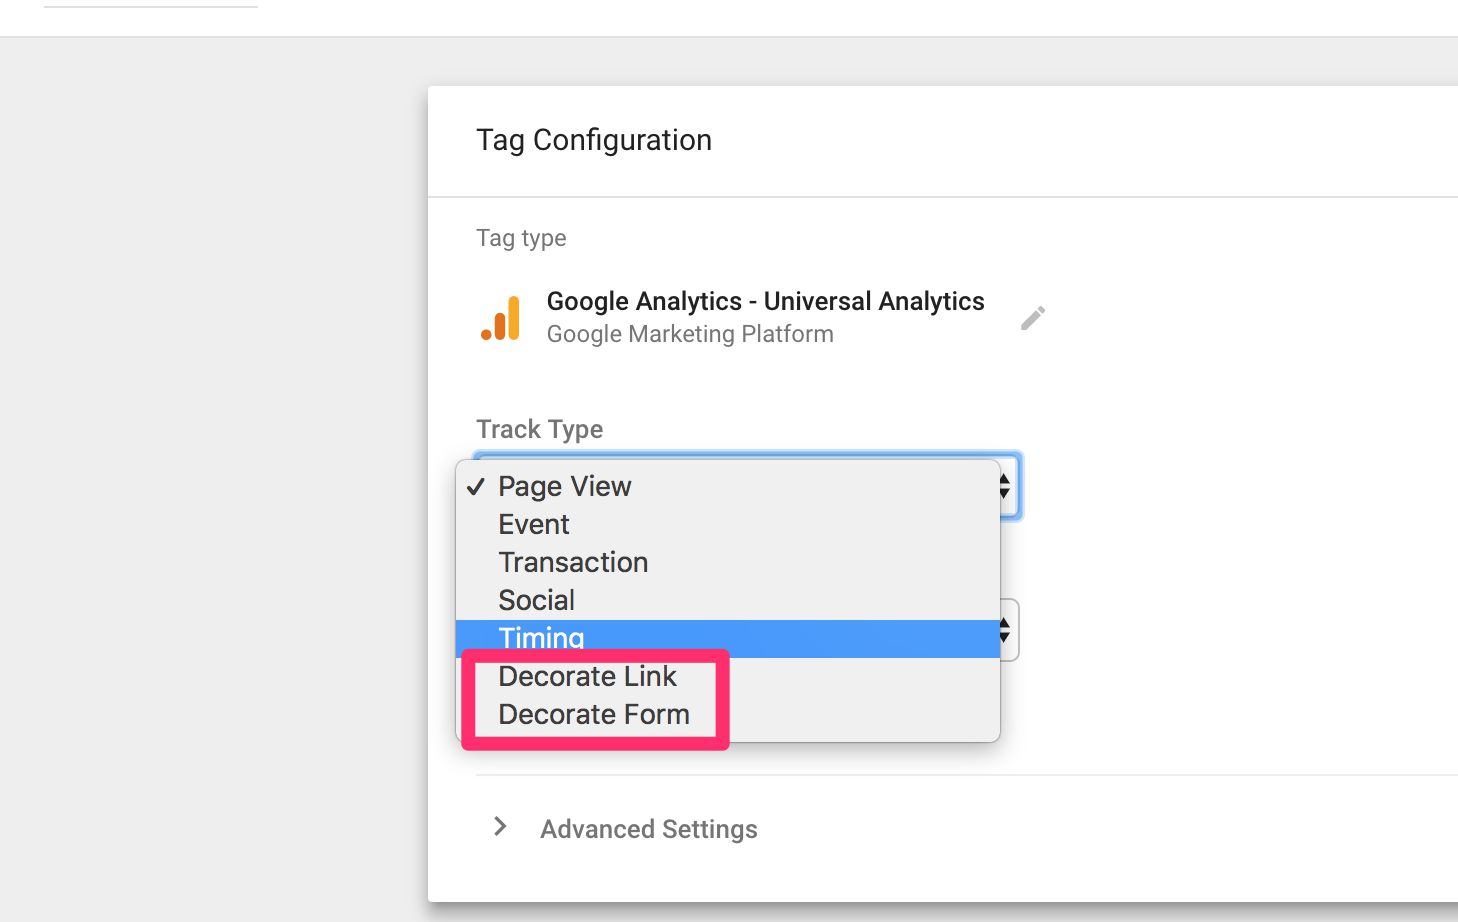Screen dimensions: 1458x922
Task: Open Advanced Settings section label
Action: (649, 829)
